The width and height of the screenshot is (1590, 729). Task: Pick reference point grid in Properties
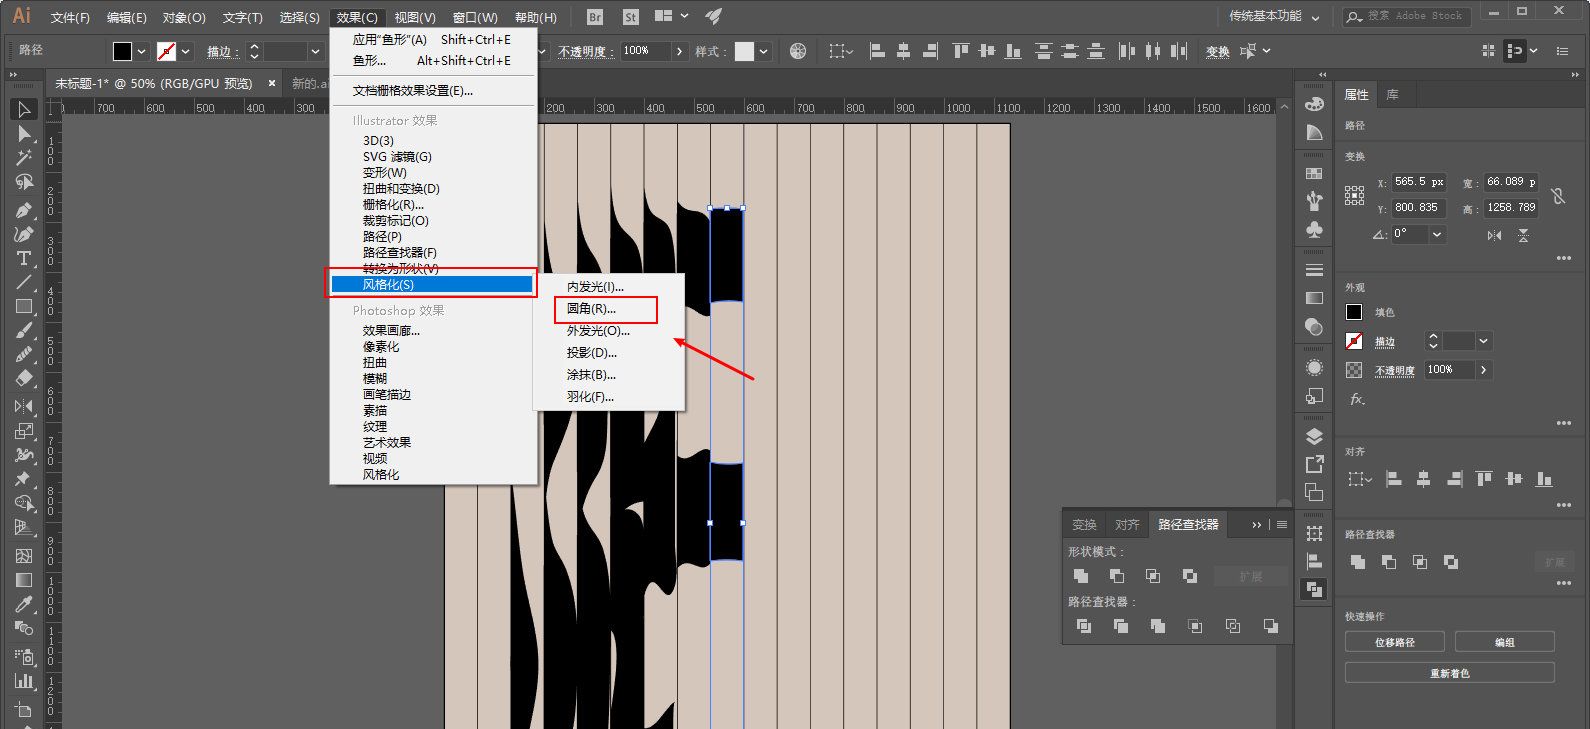pos(1355,195)
